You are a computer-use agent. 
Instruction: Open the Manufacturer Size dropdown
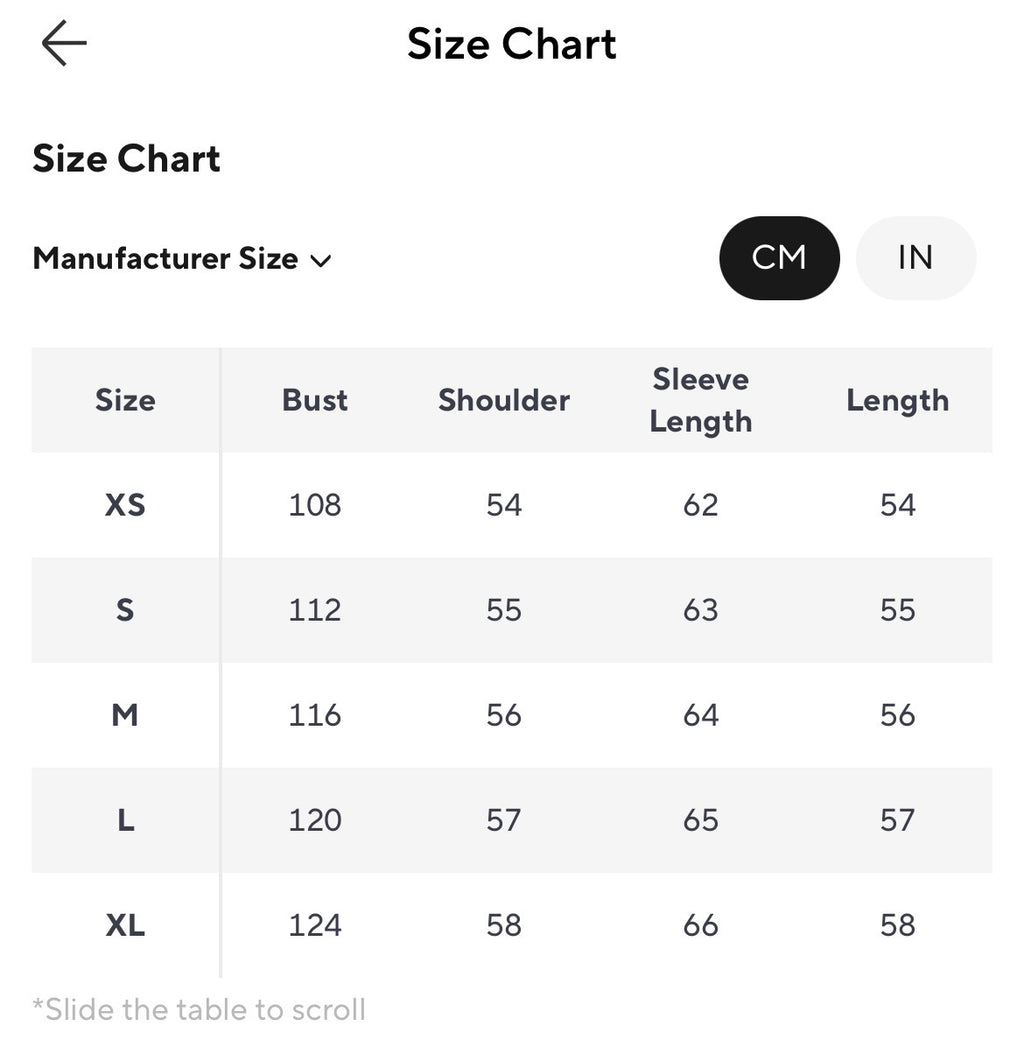point(182,259)
